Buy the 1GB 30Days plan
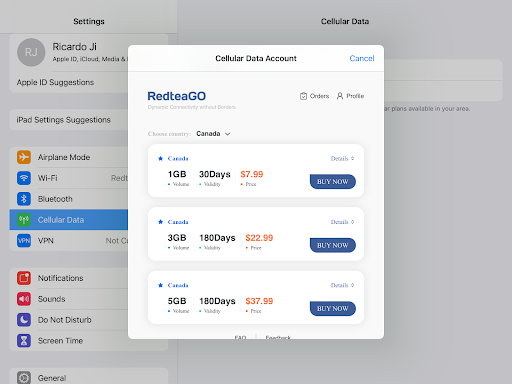The image size is (512, 384). point(333,182)
